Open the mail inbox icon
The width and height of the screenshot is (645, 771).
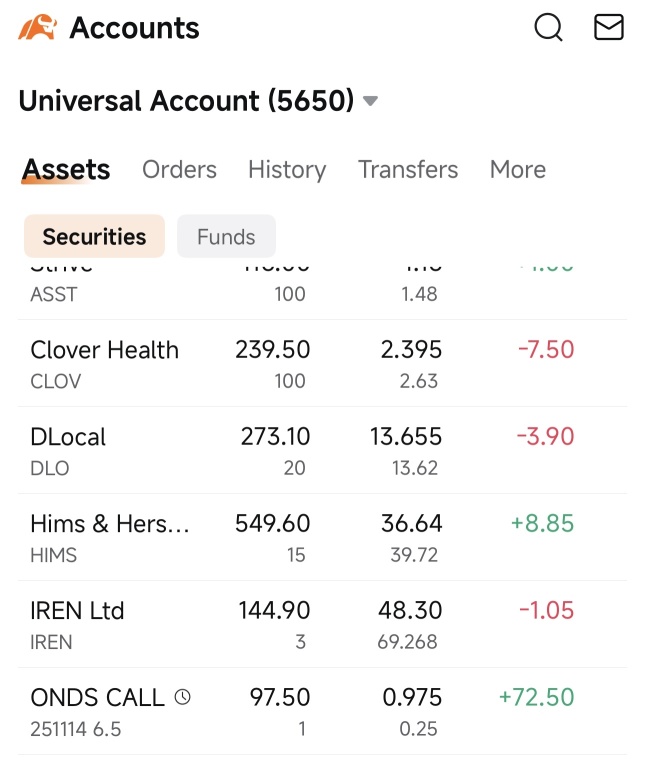coord(609,27)
